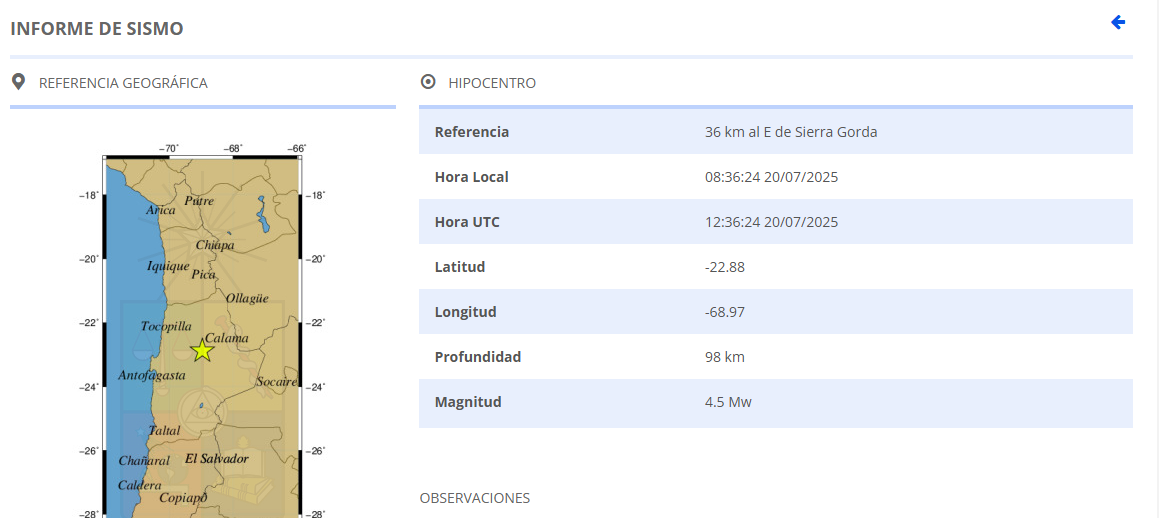Select the HIPOCENTRO heading text

492,83
